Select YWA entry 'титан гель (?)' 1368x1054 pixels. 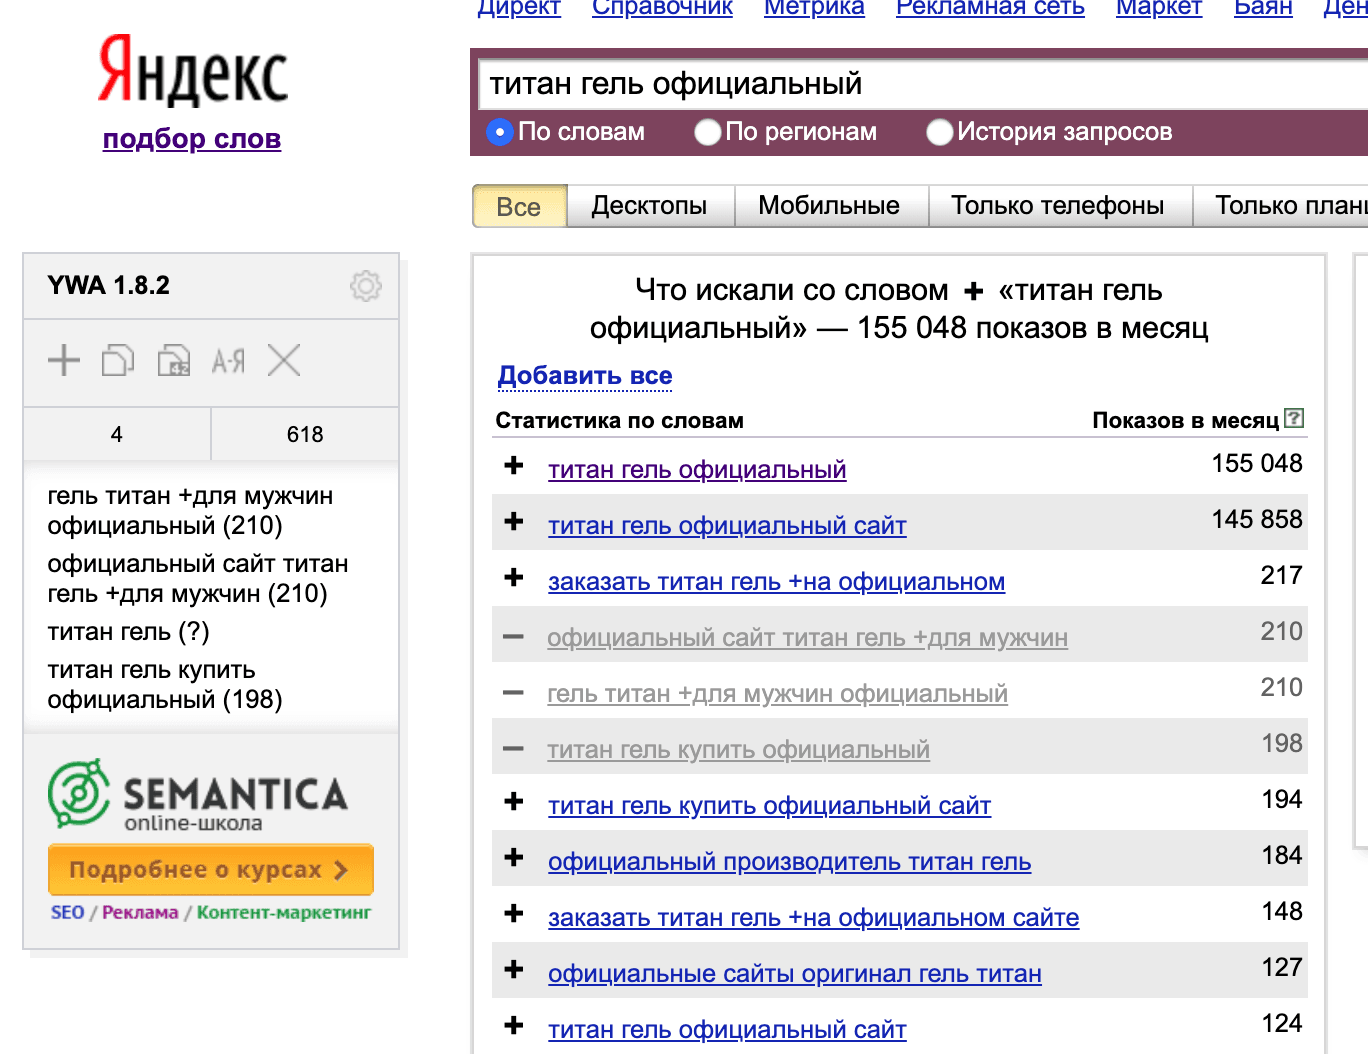click(128, 632)
